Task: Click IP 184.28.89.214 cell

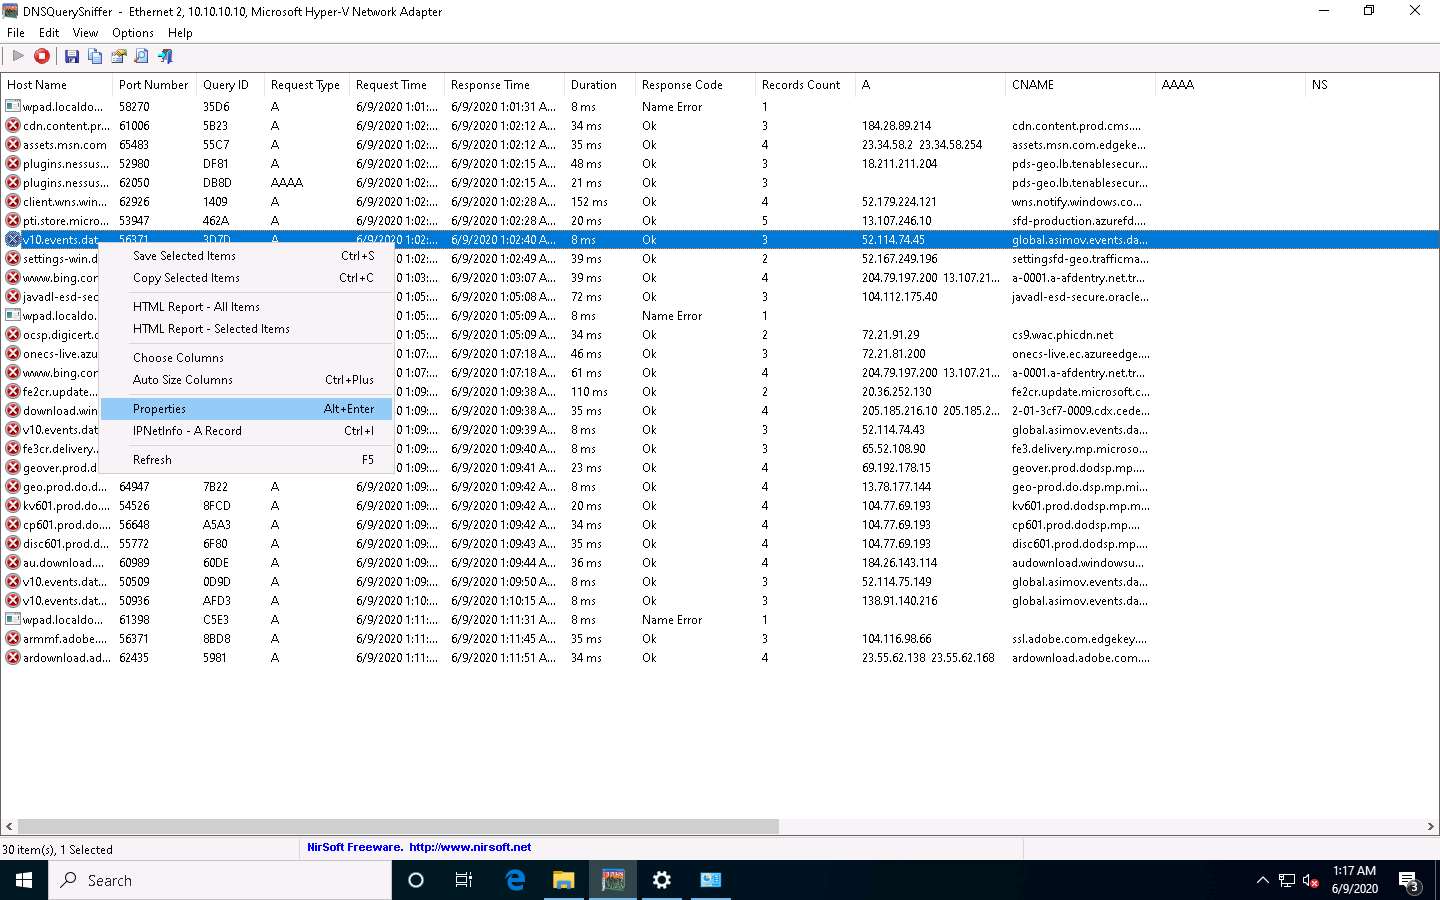Action: coord(897,126)
